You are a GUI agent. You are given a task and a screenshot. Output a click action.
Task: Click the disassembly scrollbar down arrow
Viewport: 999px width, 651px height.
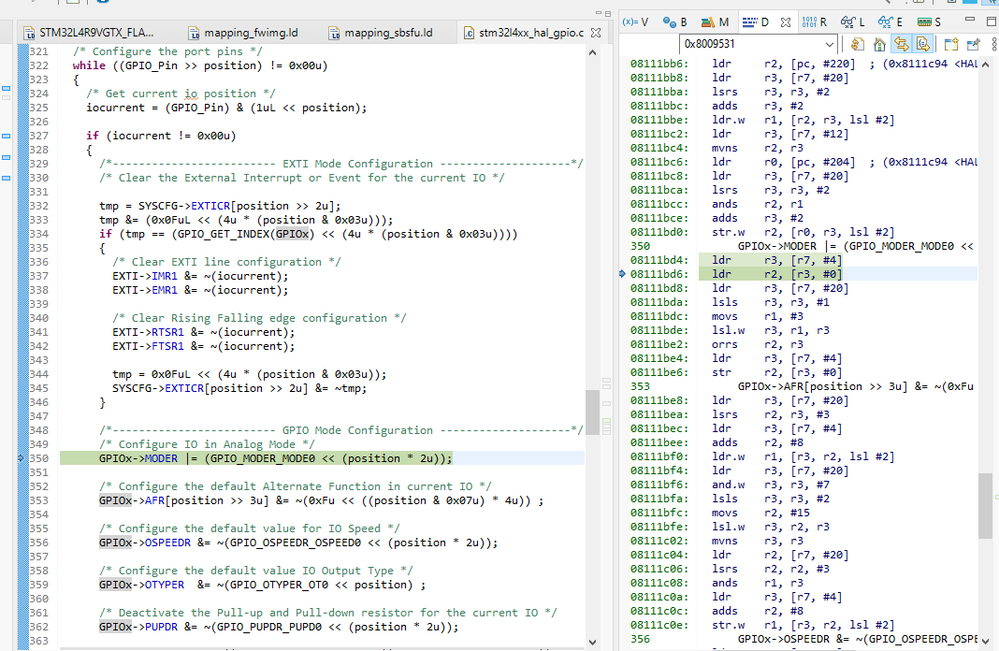(x=985, y=641)
